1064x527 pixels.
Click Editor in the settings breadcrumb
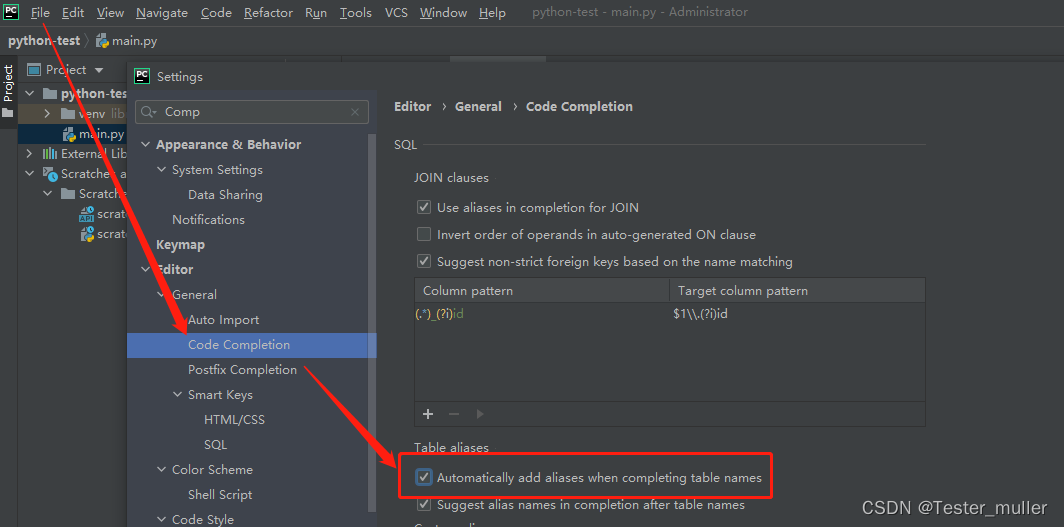click(413, 106)
